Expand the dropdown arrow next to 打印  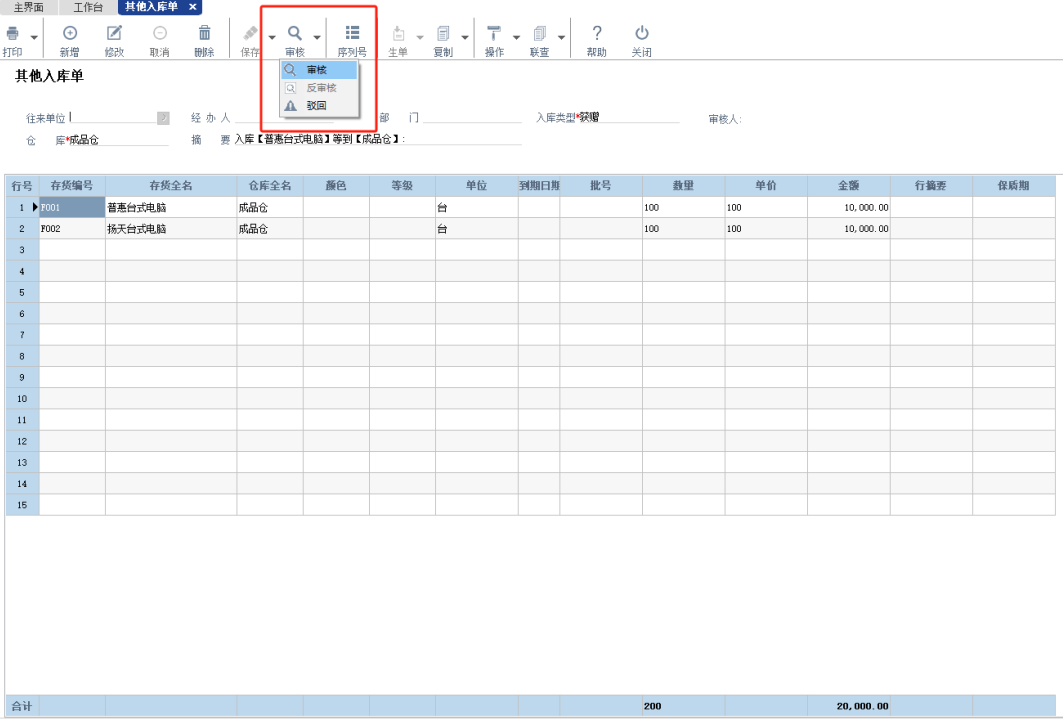pyautogui.click(x=34, y=38)
